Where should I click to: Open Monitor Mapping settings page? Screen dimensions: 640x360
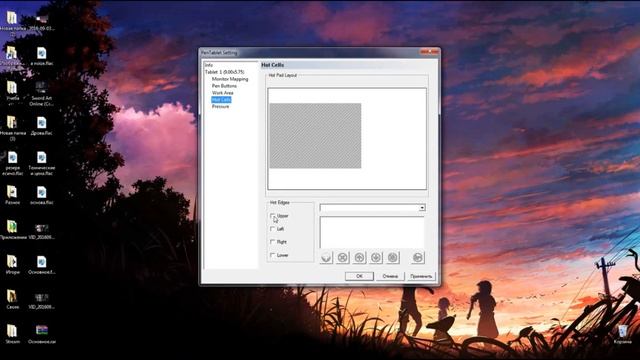coord(230,79)
